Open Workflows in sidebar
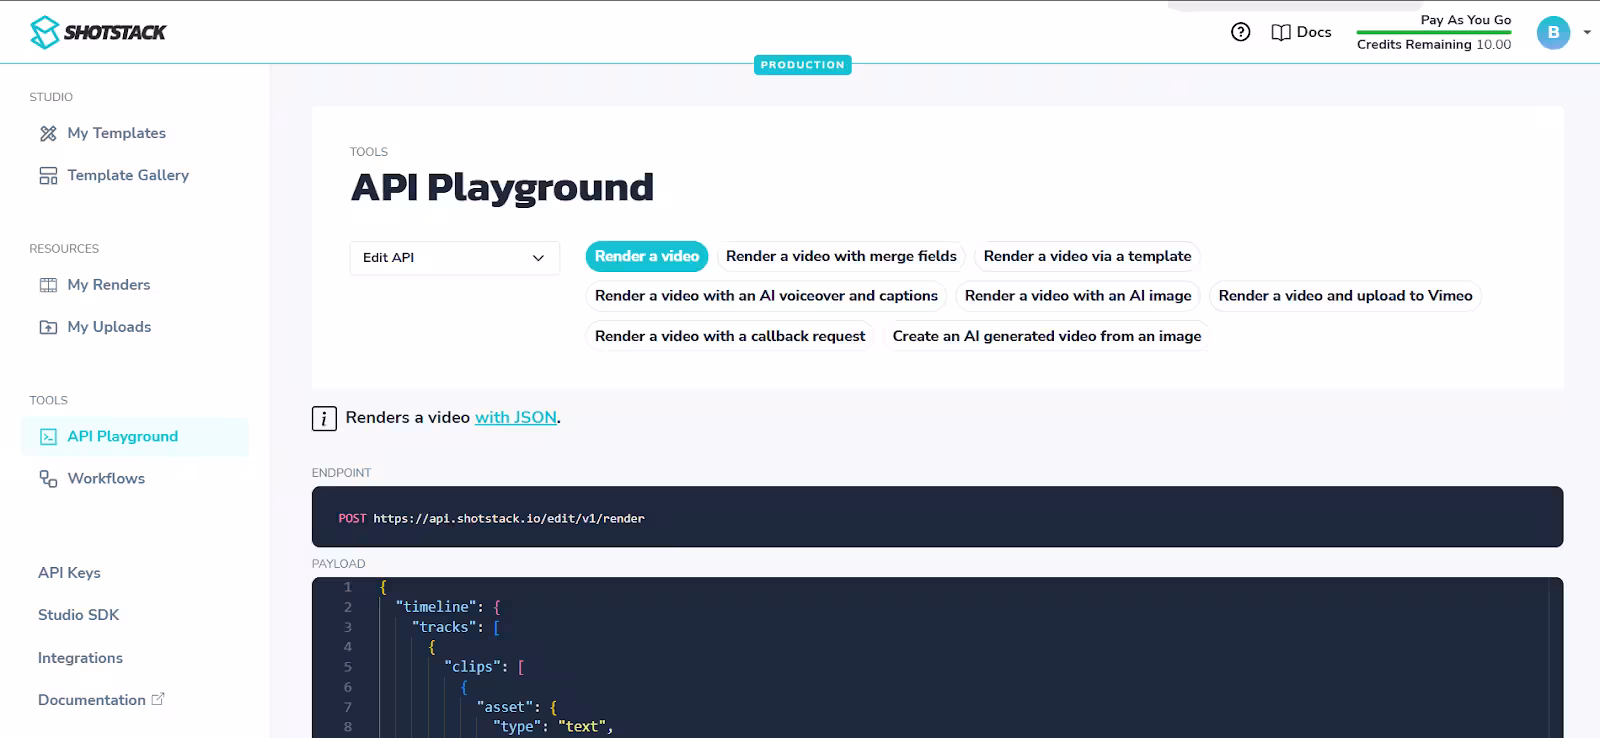The image size is (1600, 738). 106,479
